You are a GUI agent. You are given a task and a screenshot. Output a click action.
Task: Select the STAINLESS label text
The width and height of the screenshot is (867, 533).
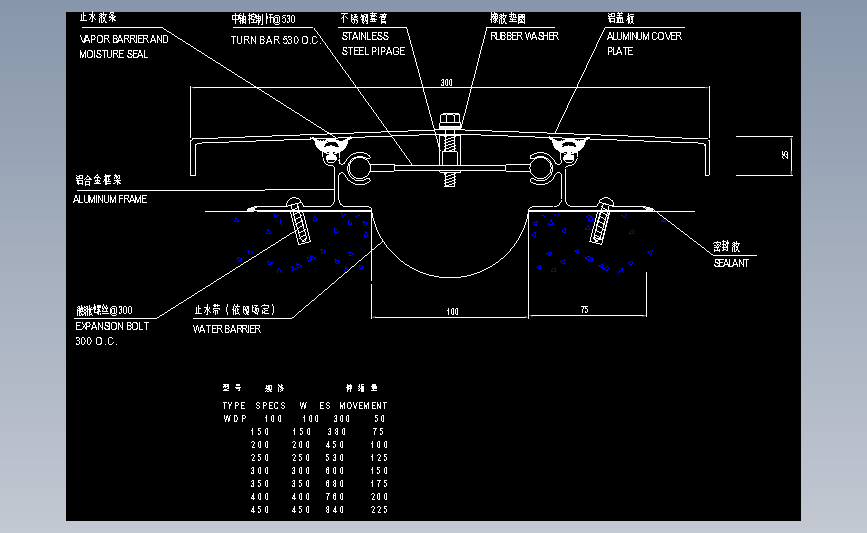click(x=365, y=36)
